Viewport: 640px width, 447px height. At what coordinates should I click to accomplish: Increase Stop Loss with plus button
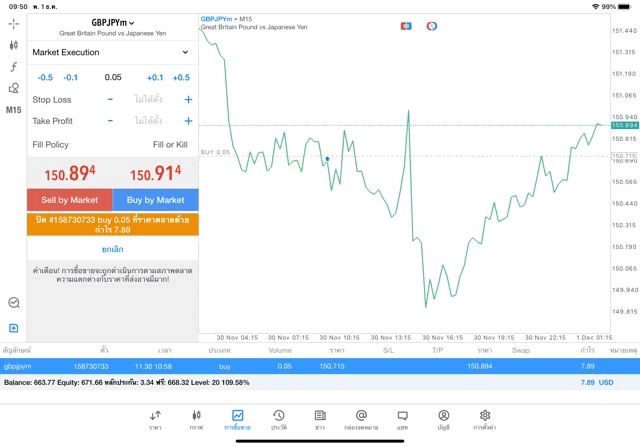188,99
